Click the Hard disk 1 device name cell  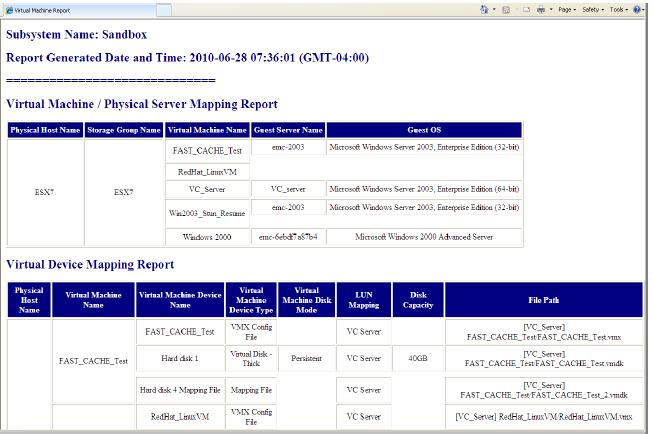[x=180, y=358]
